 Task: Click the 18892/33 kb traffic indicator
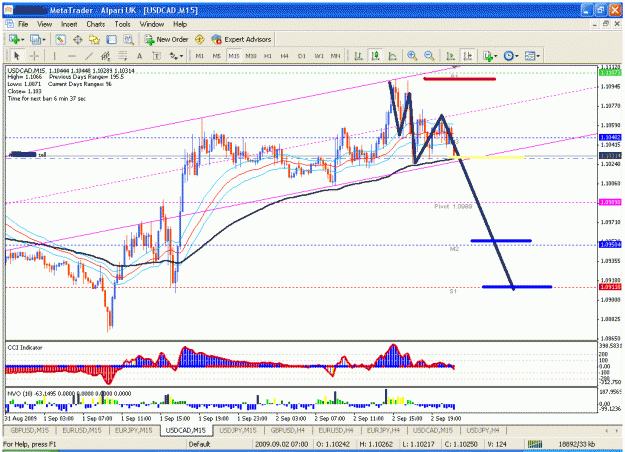click(x=576, y=444)
